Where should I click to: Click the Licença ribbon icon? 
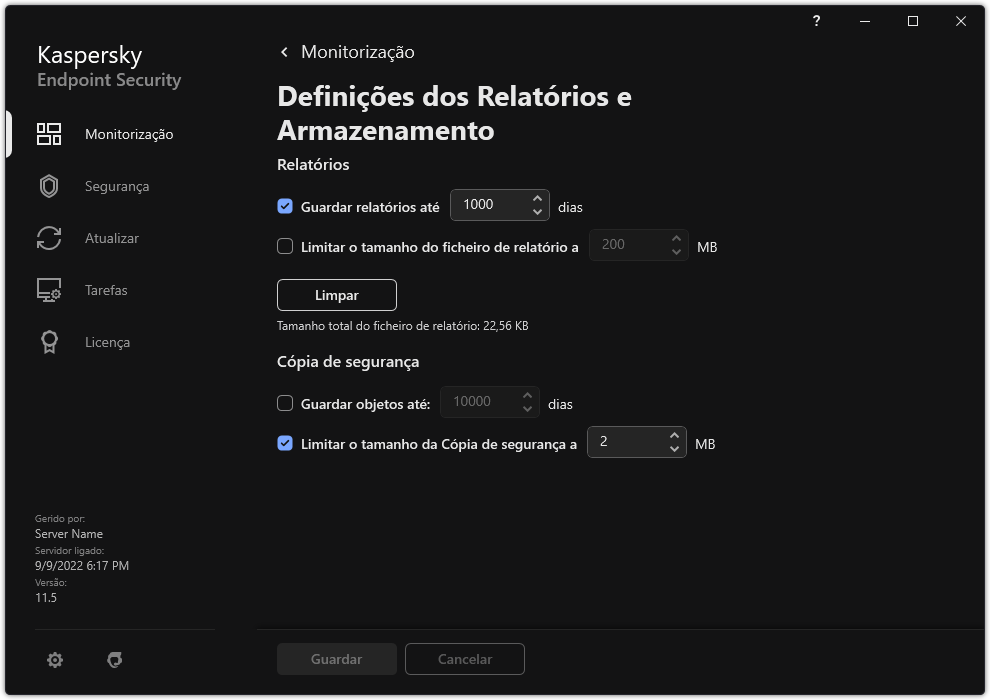coord(48,342)
